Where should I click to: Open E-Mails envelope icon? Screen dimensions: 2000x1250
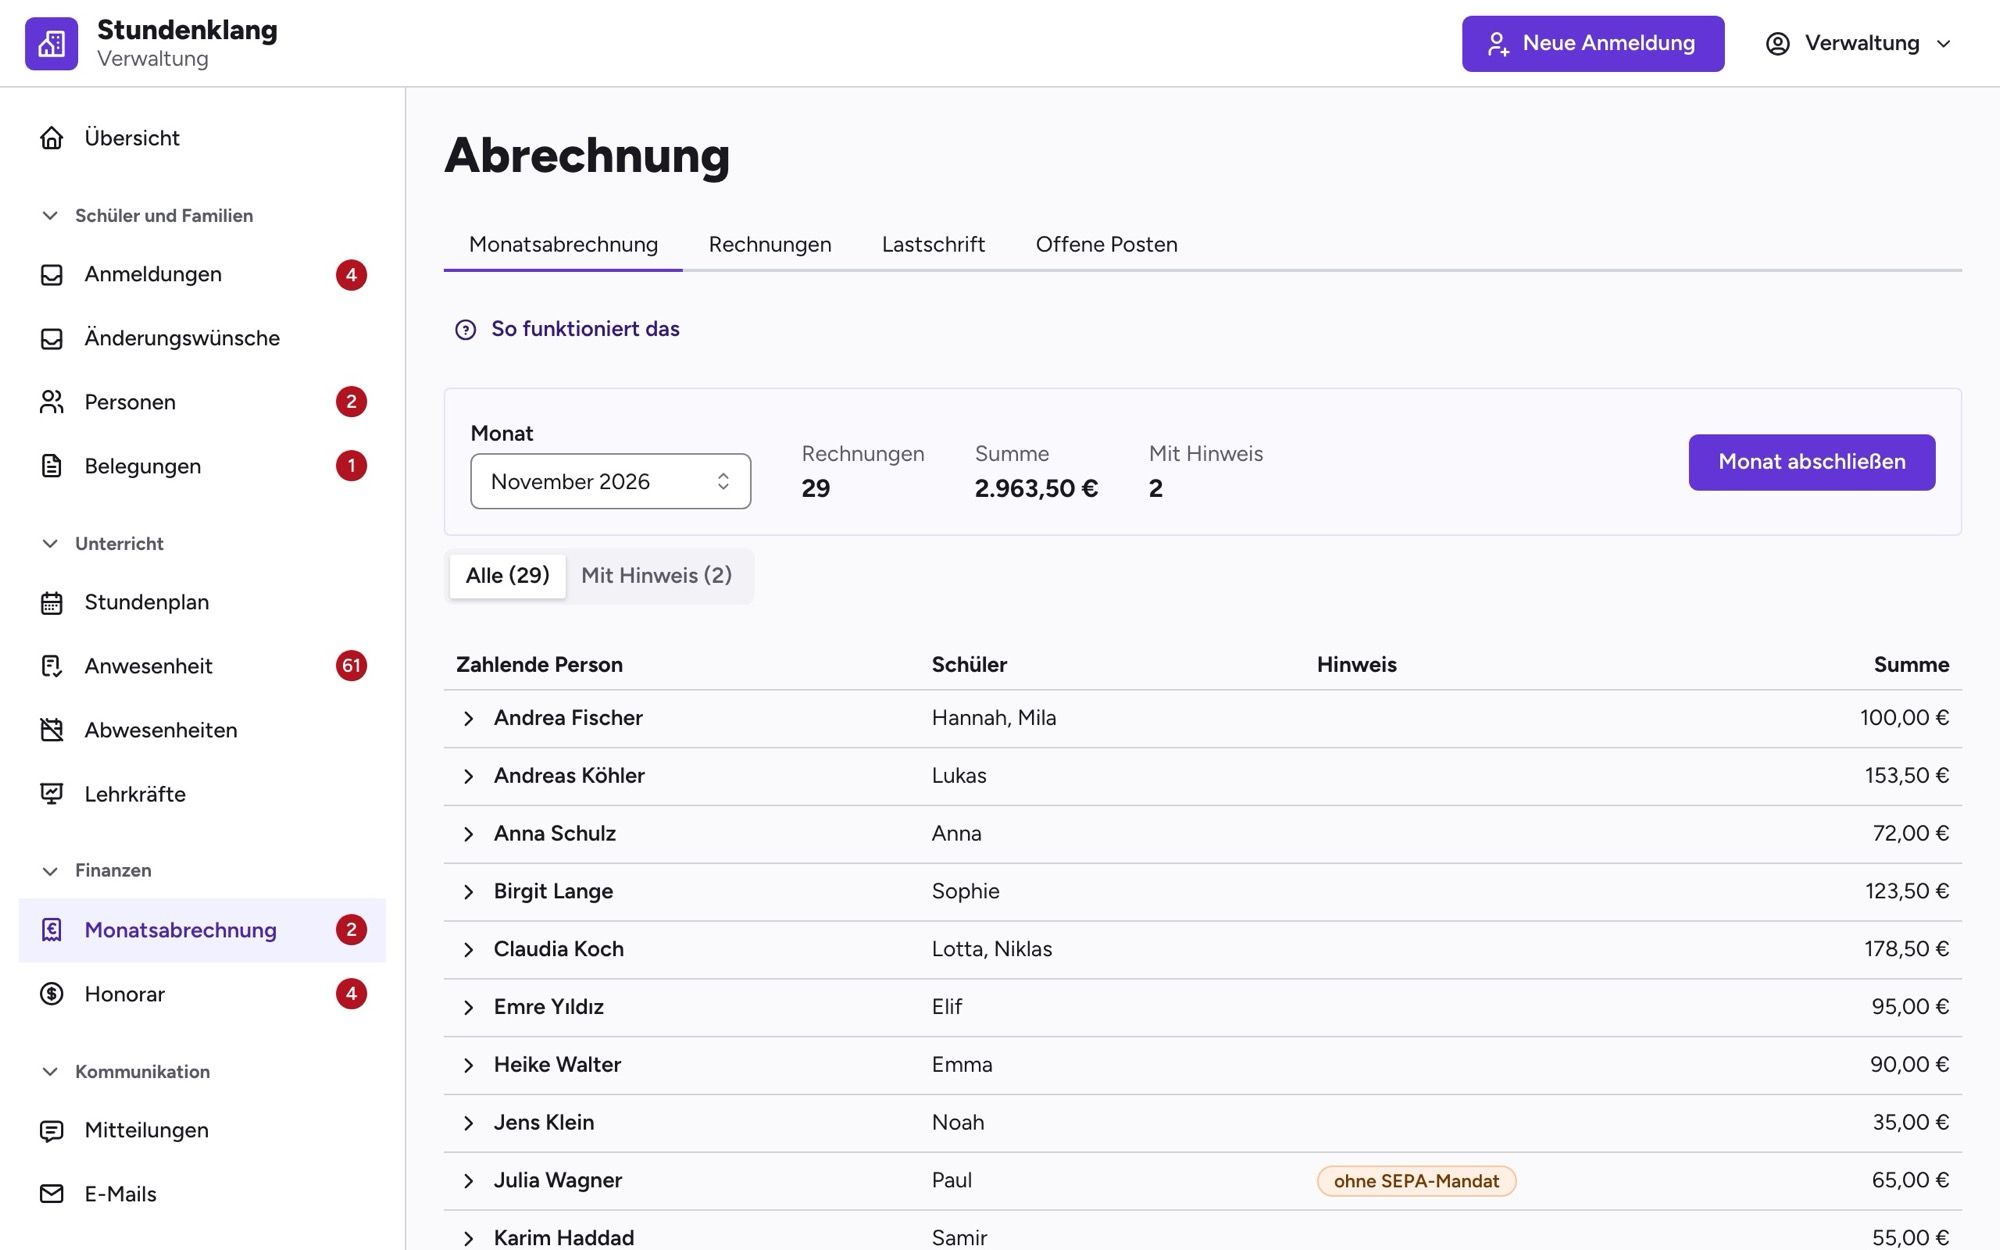click(x=51, y=1194)
